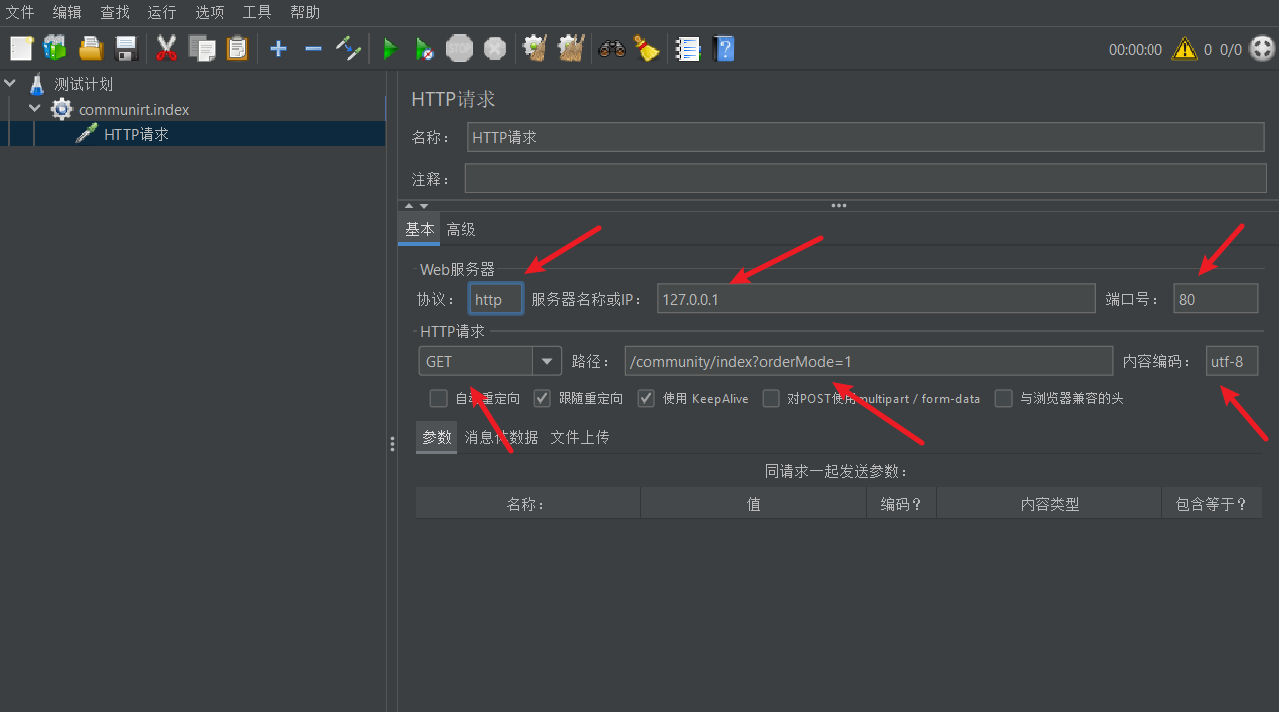The image size is (1279, 712).
Task: Click the warning triangle log icon
Action: 1184,49
